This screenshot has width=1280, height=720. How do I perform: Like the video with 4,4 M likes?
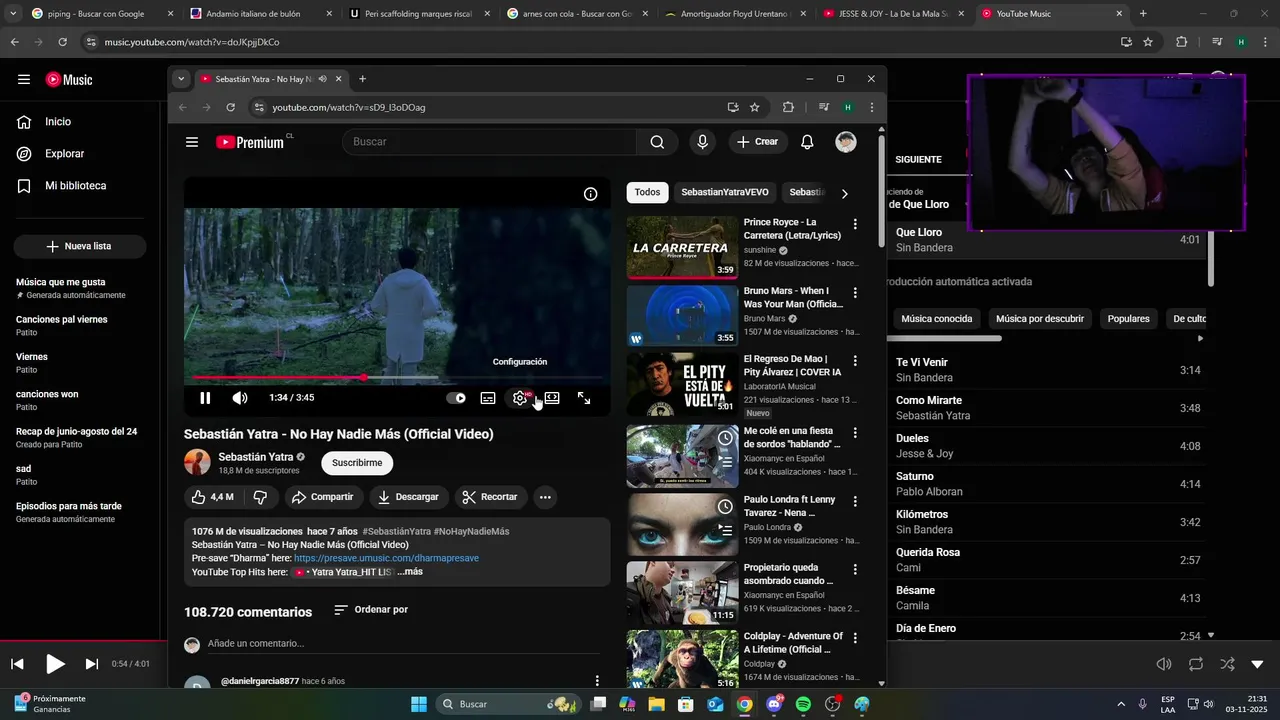[x=212, y=497]
